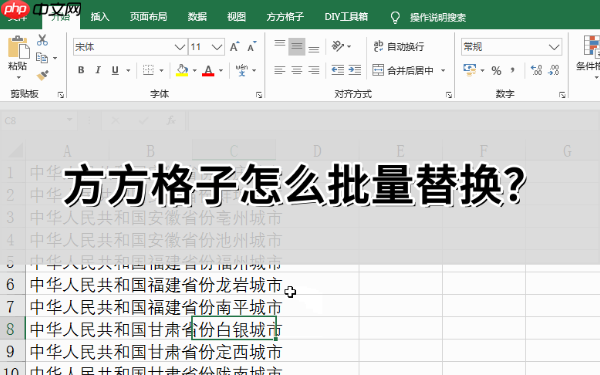
Task: Open the 插入 tab
Action: (x=100, y=17)
